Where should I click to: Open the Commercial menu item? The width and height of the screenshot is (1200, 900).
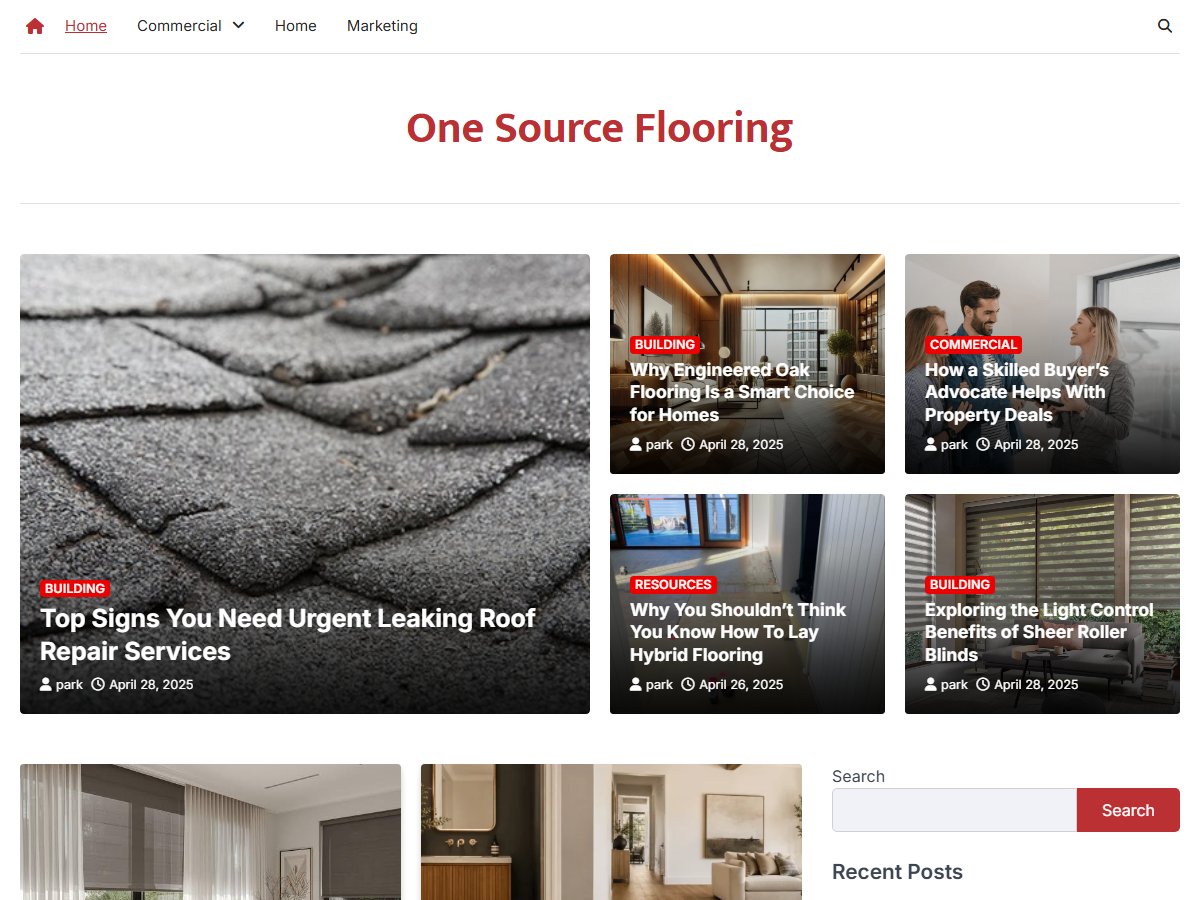click(x=179, y=26)
